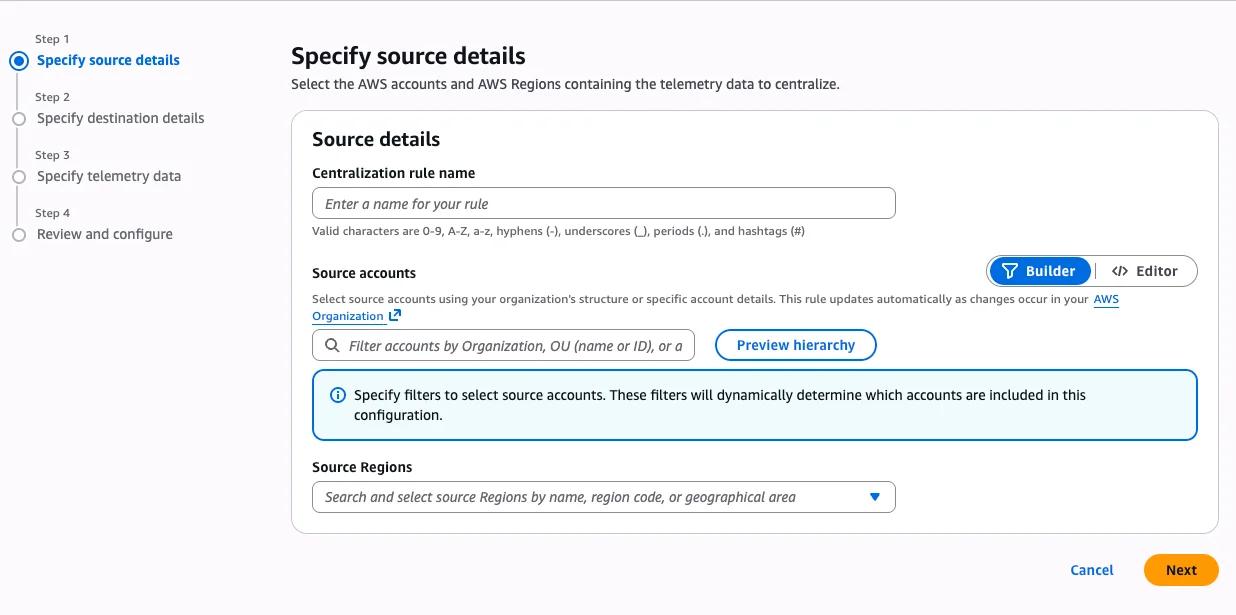
Task: Click the magnifying glass icon in the accounts filter
Action: pyautogui.click(x=331, y=346)
